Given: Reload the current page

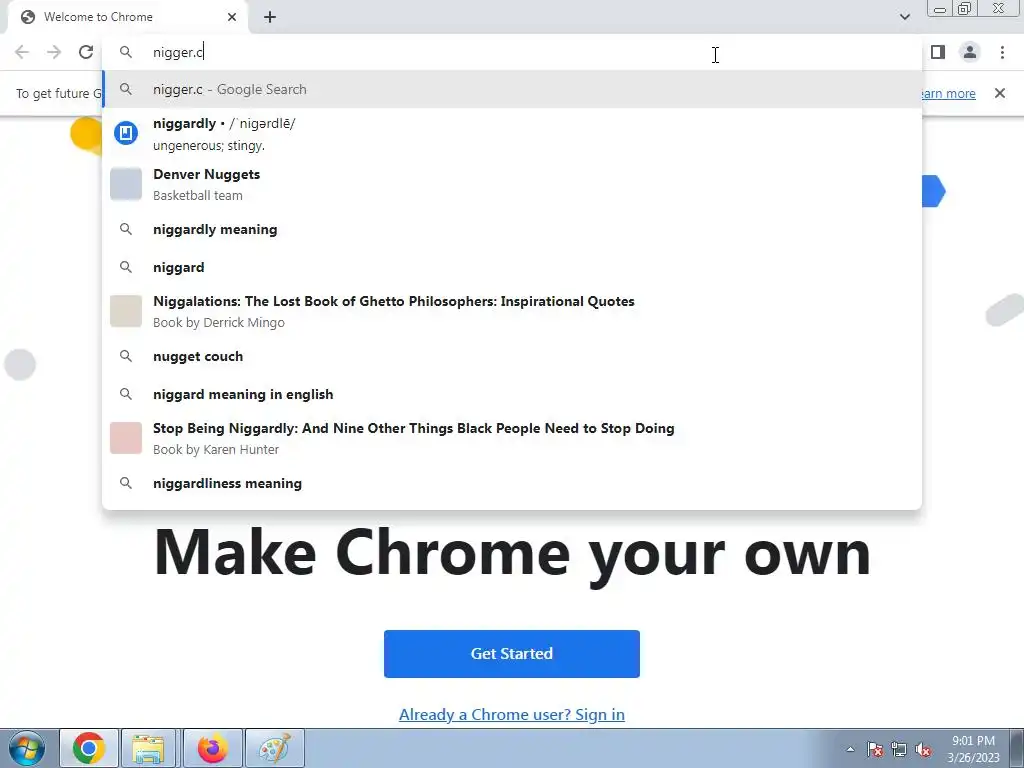Looking at the screenshot, I should (x=86, y=52).
